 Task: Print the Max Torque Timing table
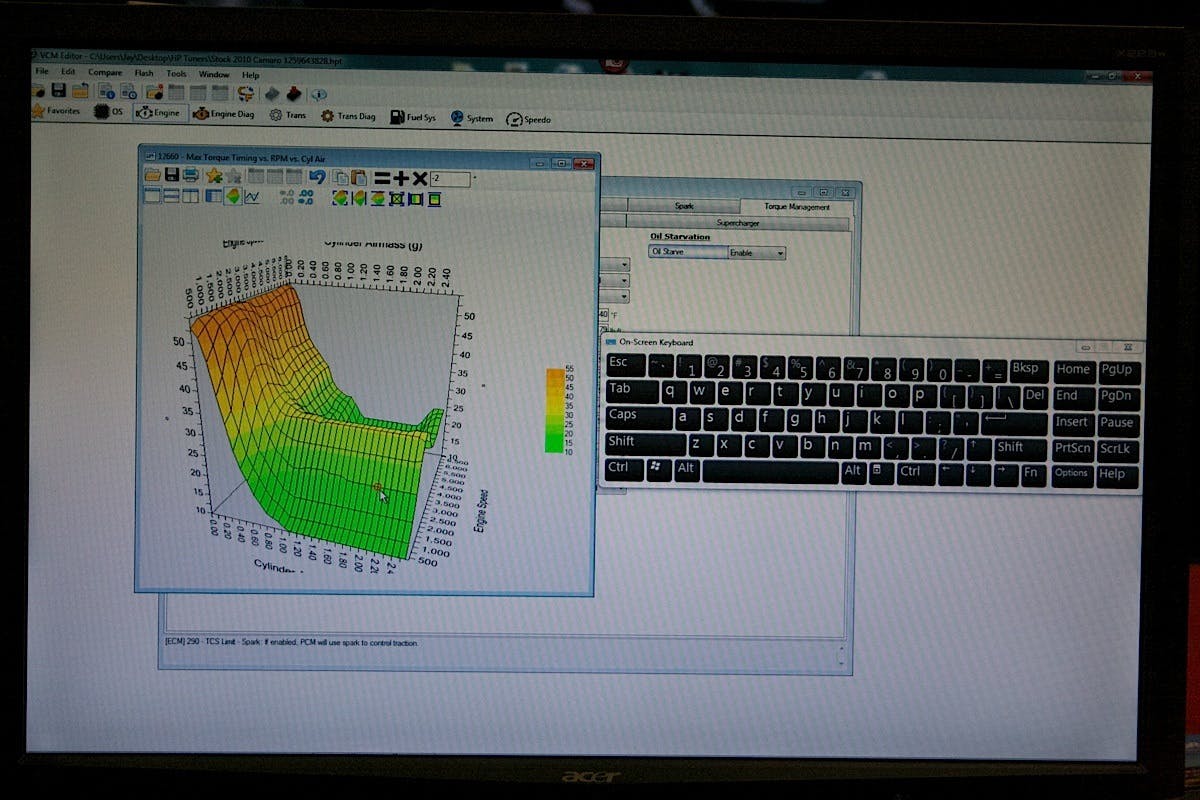coord(190,175)
